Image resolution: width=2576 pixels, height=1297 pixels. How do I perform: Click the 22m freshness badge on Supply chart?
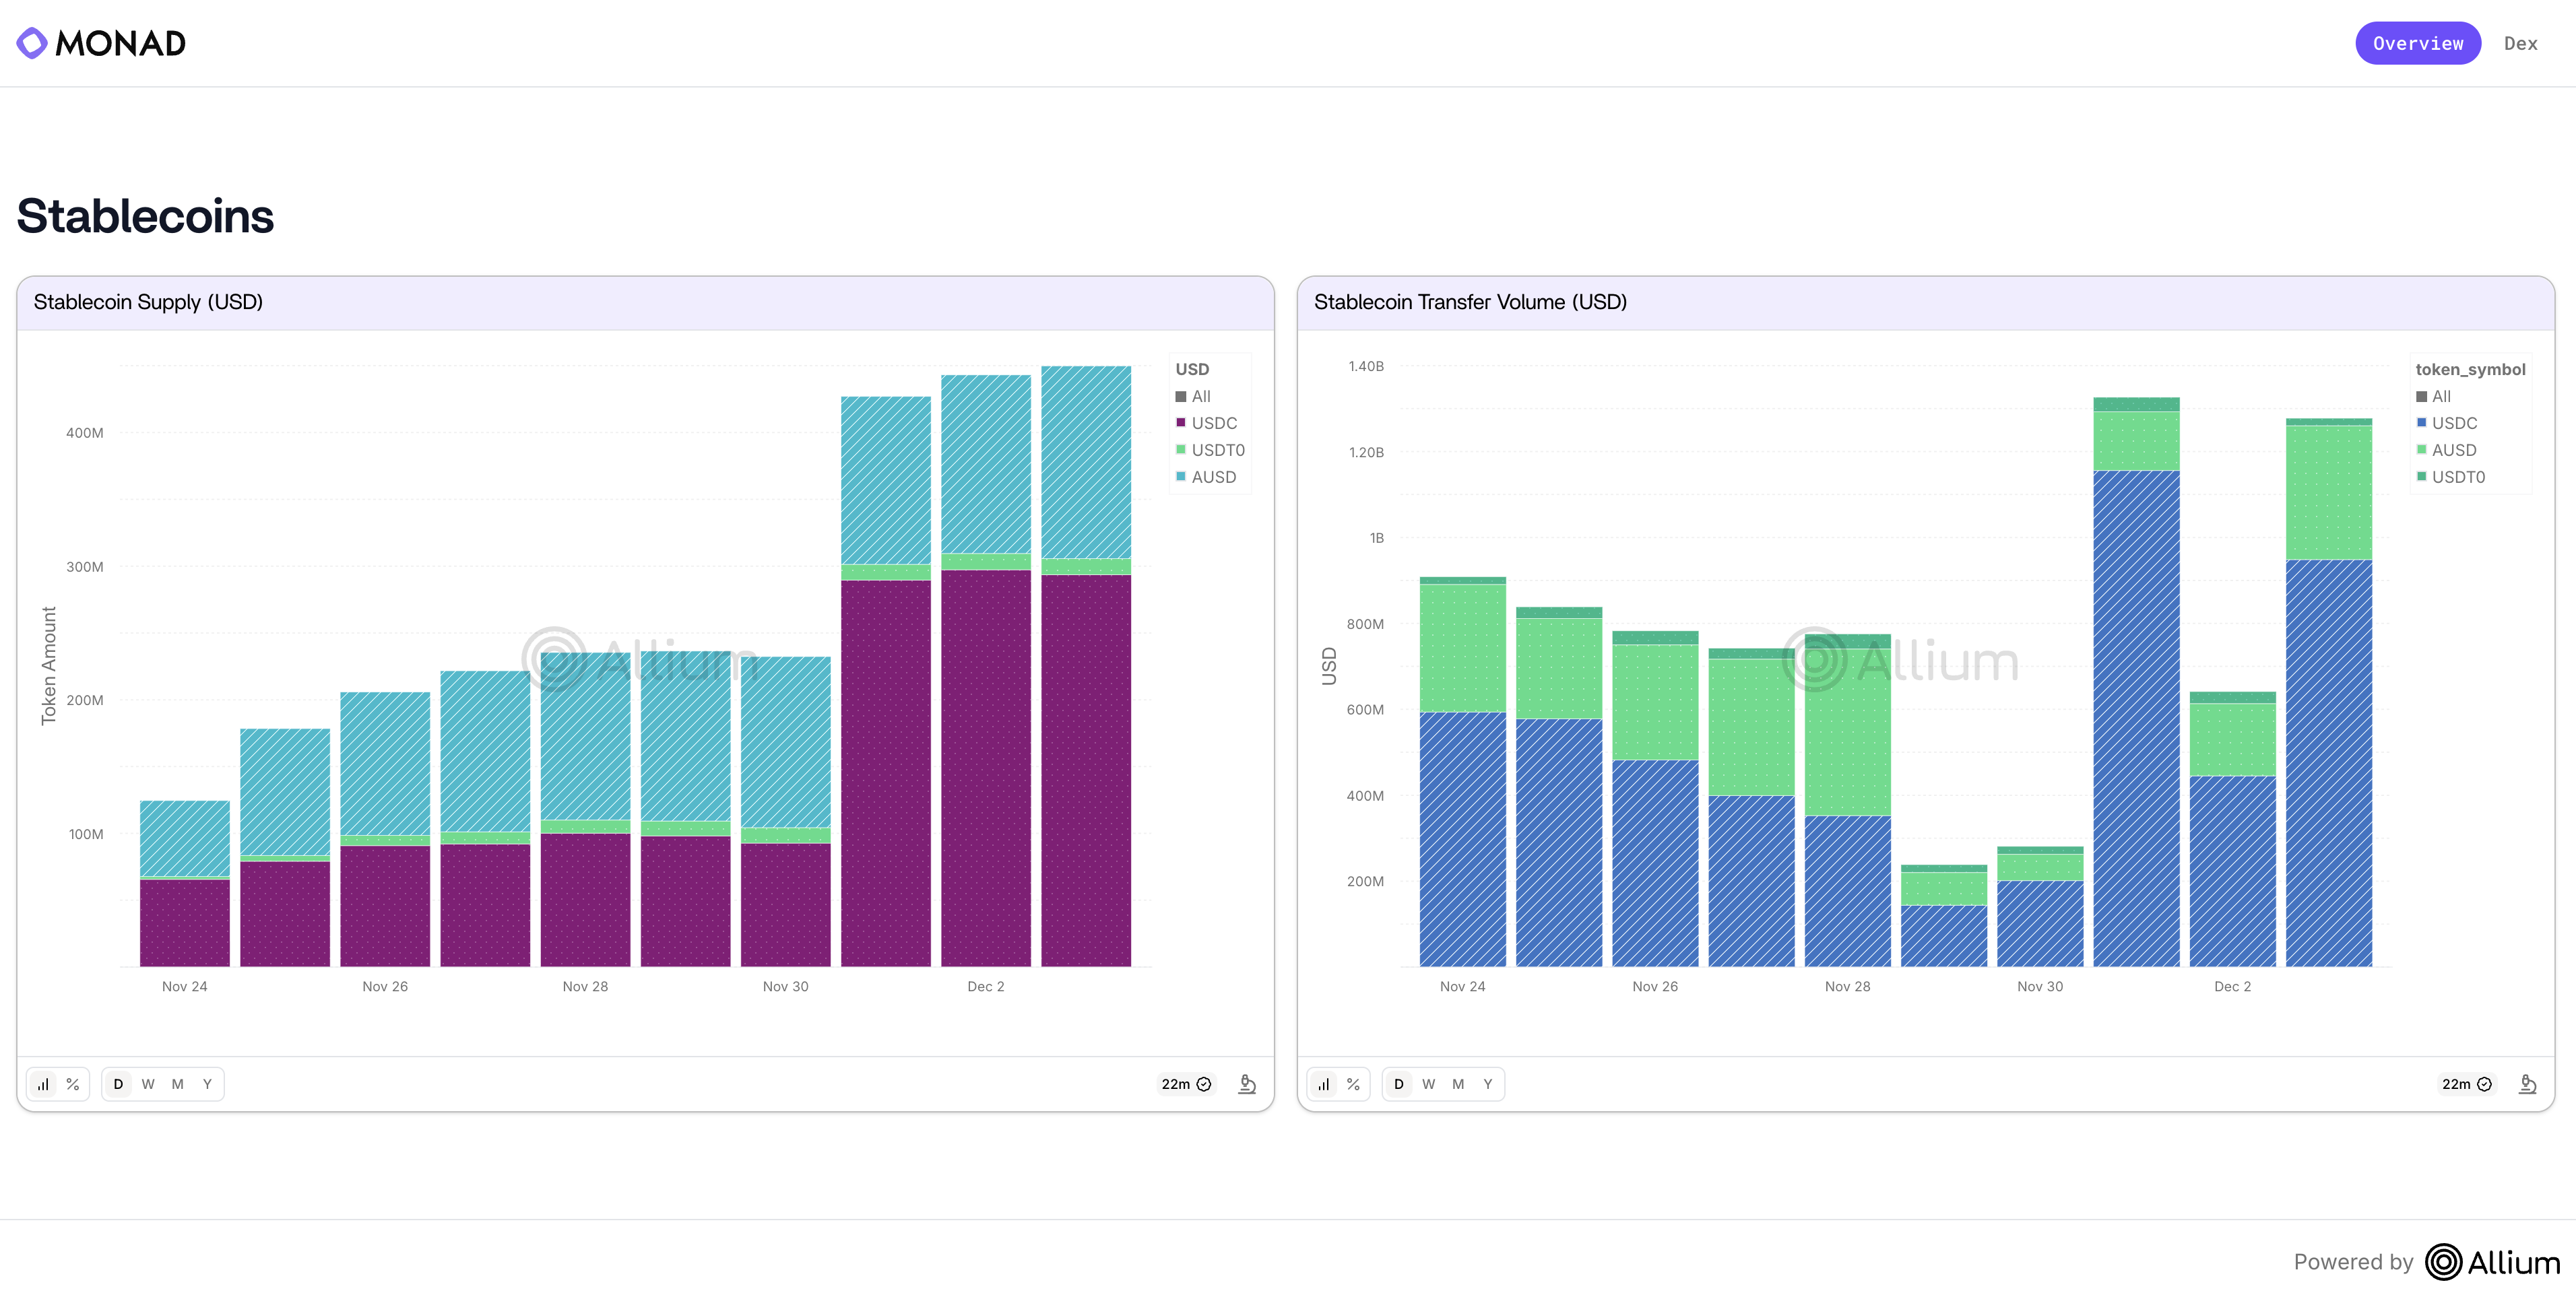click(1186, 1084)
